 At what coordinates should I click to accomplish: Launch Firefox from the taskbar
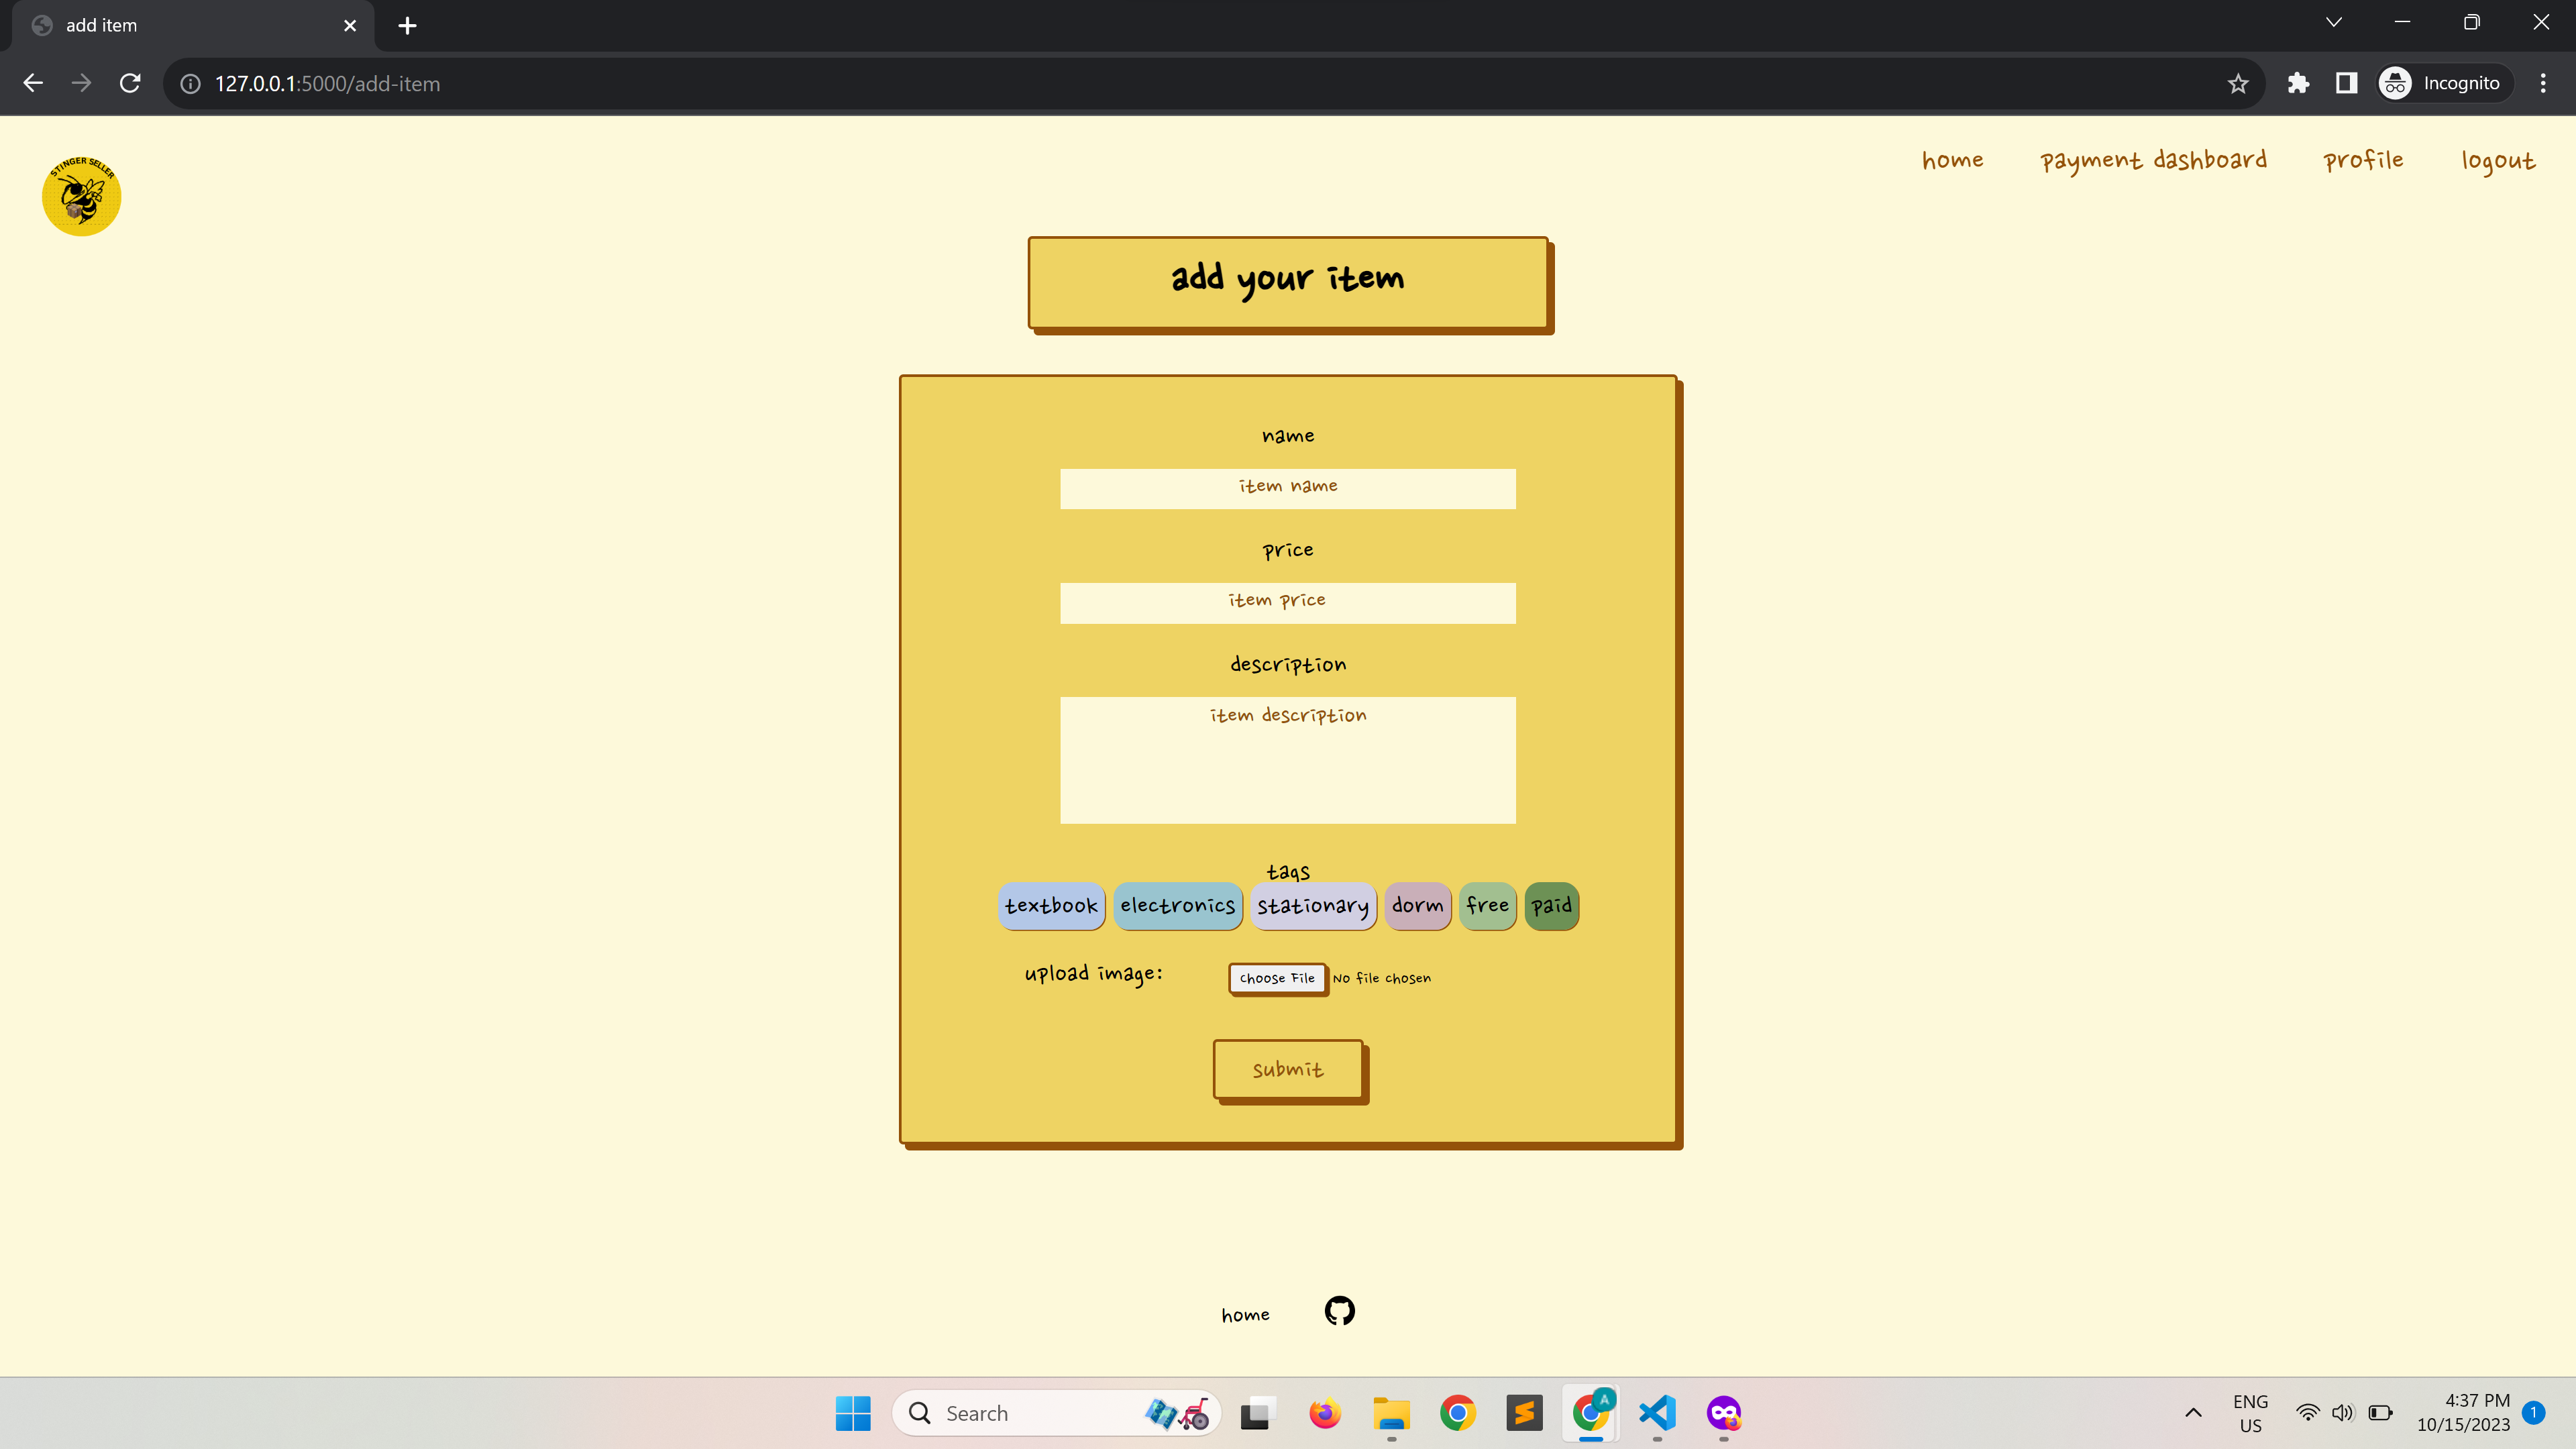pyautogui.click(x=1325, y=1413)
